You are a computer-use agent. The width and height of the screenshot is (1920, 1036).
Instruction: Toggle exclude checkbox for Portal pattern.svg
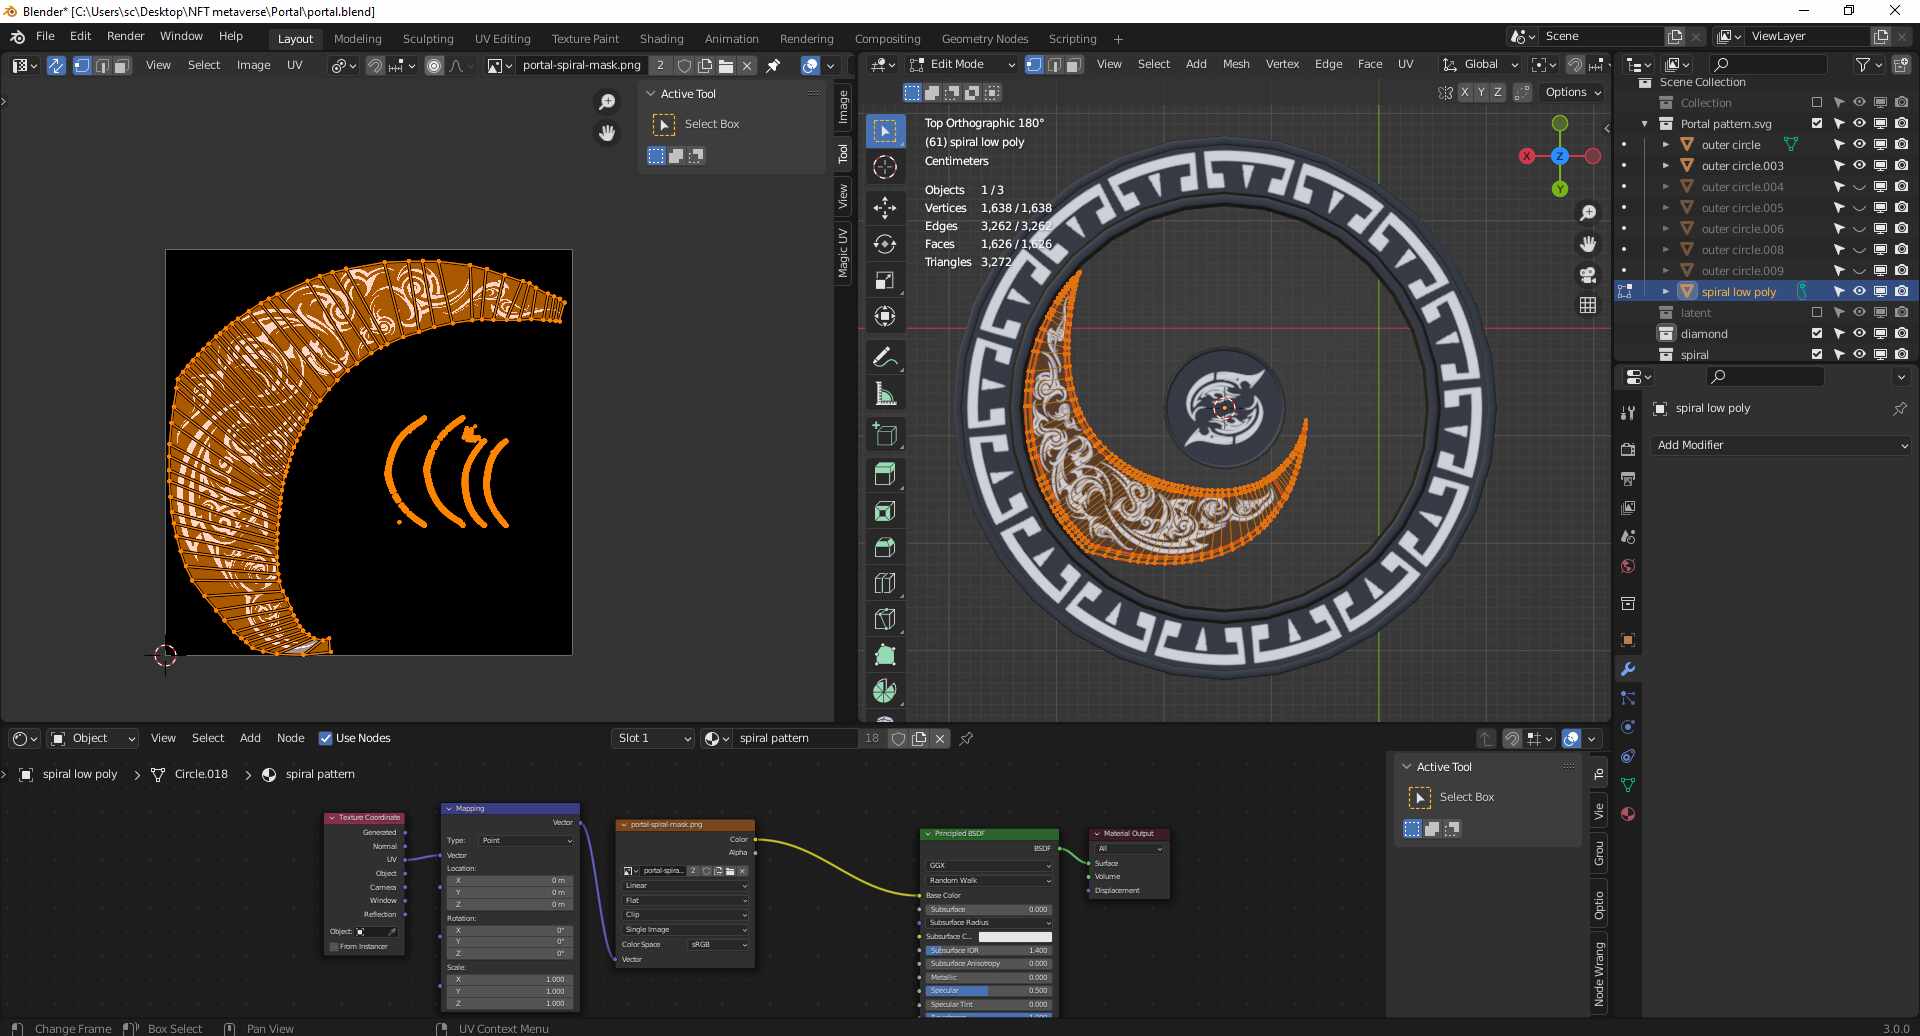coord(1817,124)
